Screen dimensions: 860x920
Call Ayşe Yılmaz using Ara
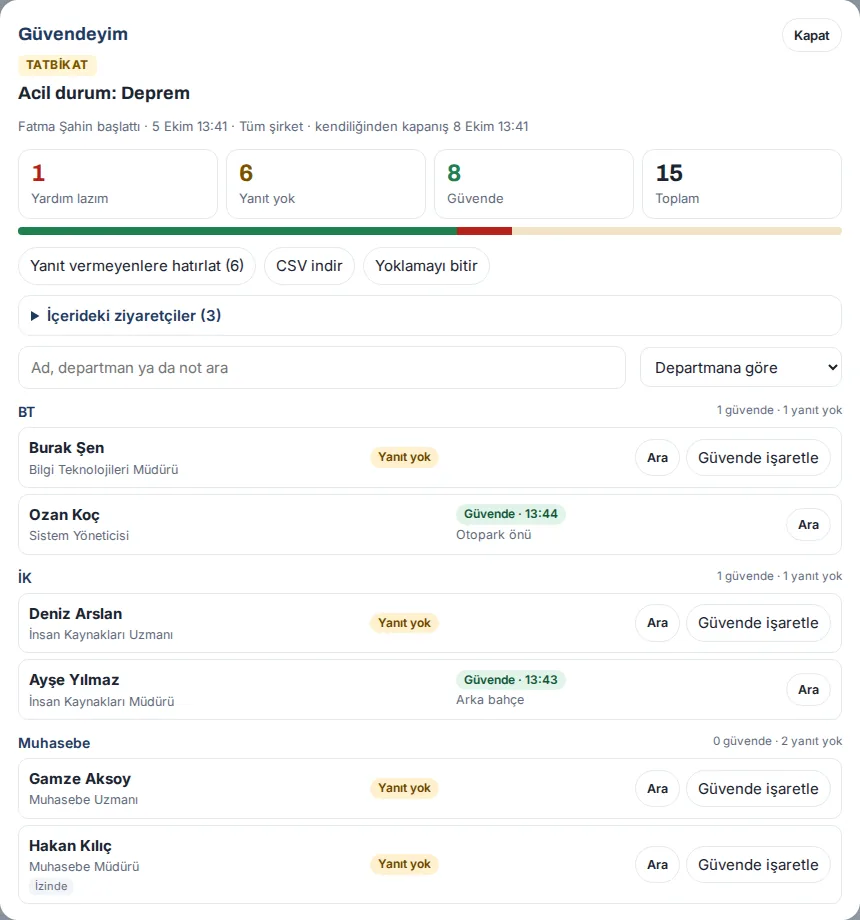pyautogui.click(x=808, y=690)
